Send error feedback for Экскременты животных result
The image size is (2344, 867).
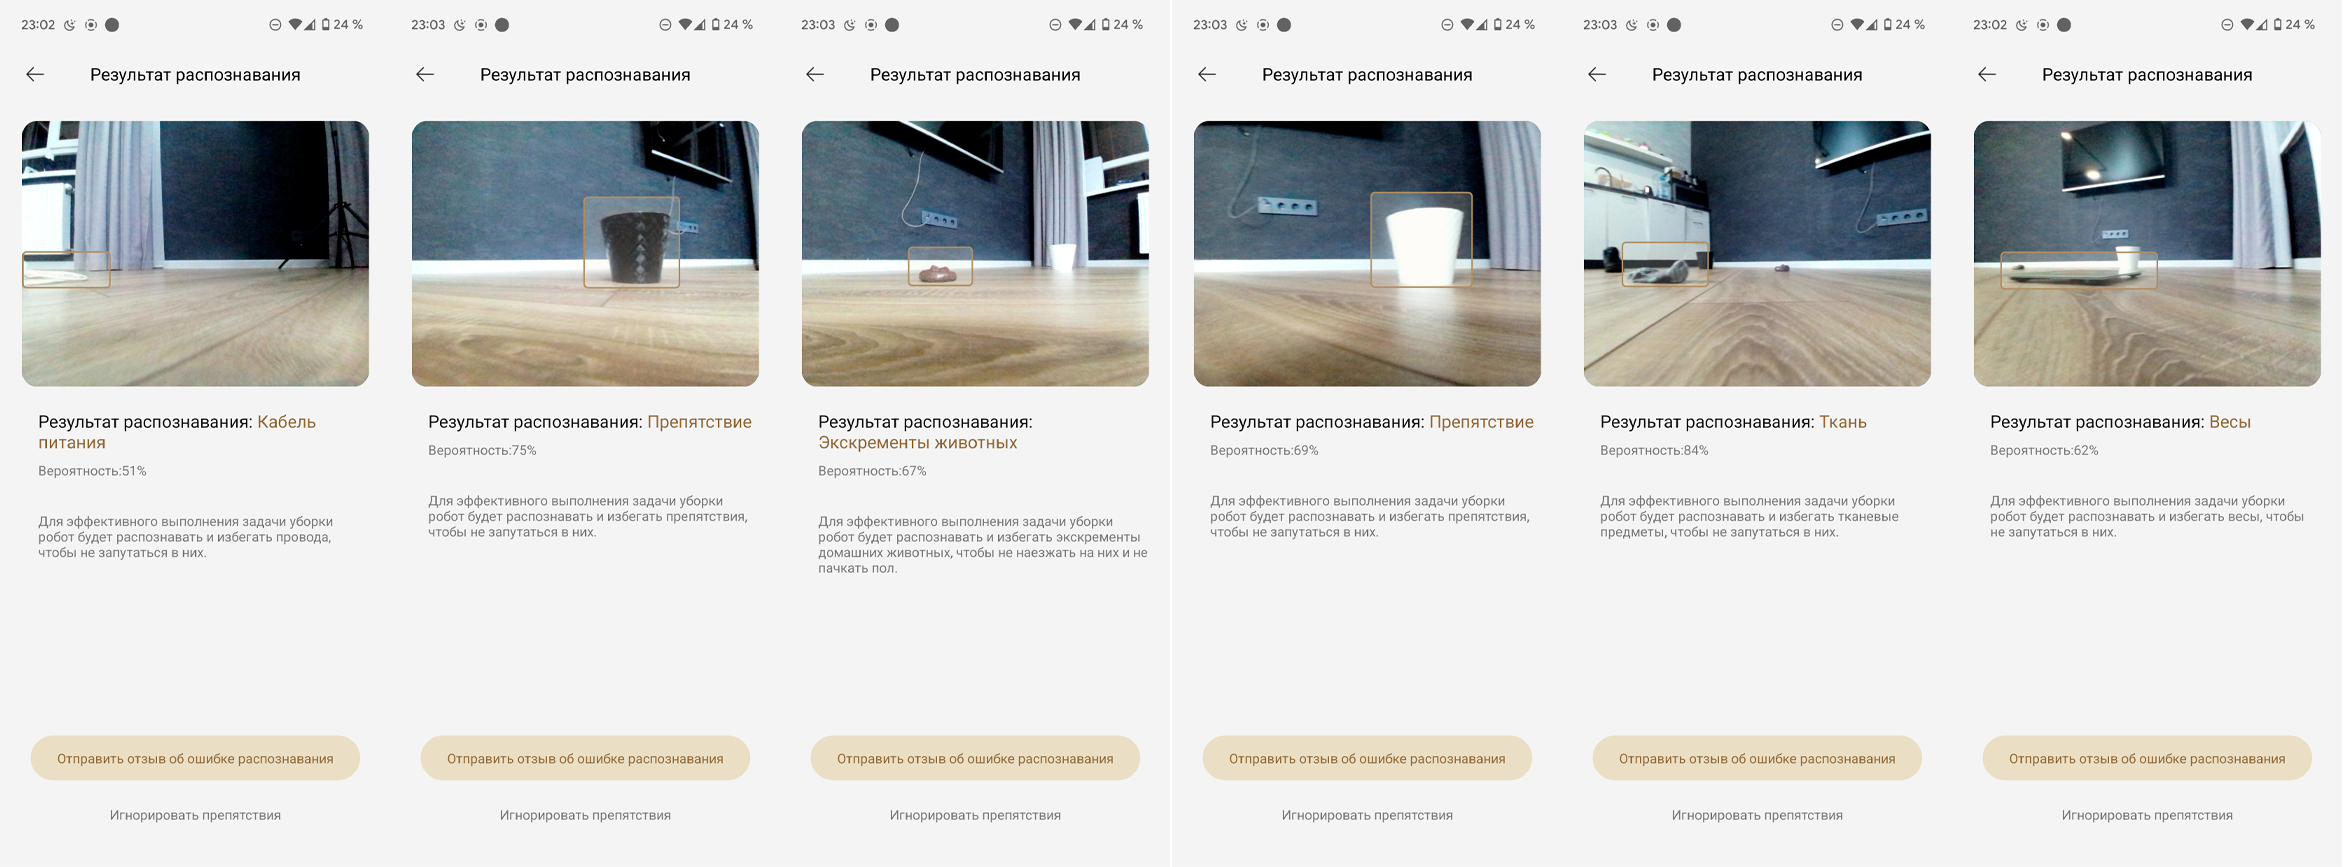point(975,758)
